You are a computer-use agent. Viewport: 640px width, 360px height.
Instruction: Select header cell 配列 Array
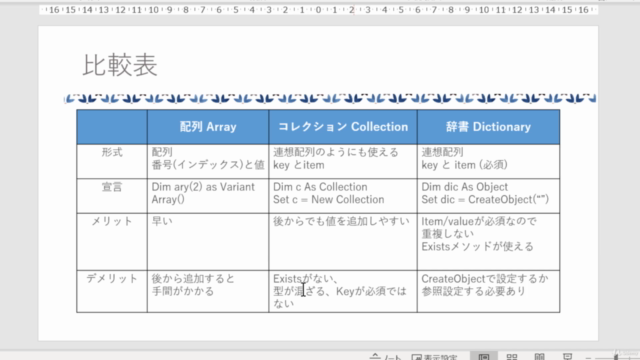pyautogui.click(x=208, y=127)
